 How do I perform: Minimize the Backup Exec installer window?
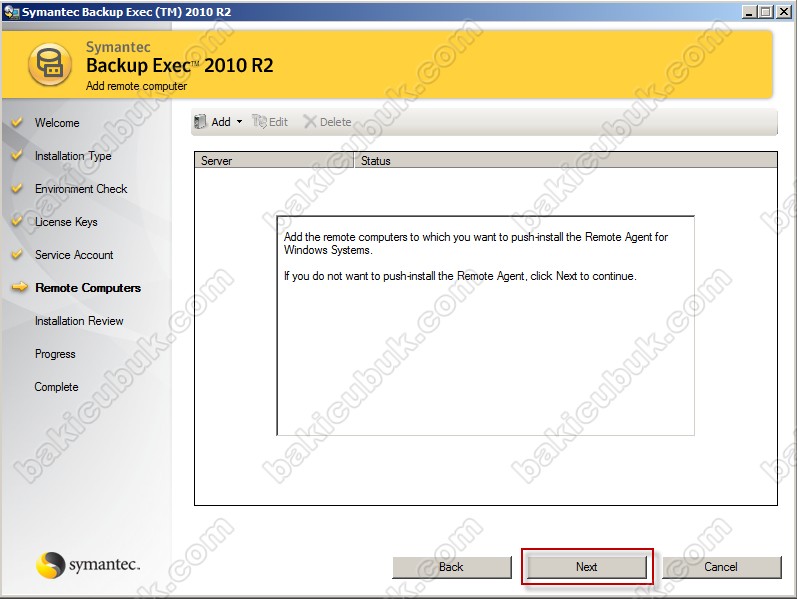748,12
